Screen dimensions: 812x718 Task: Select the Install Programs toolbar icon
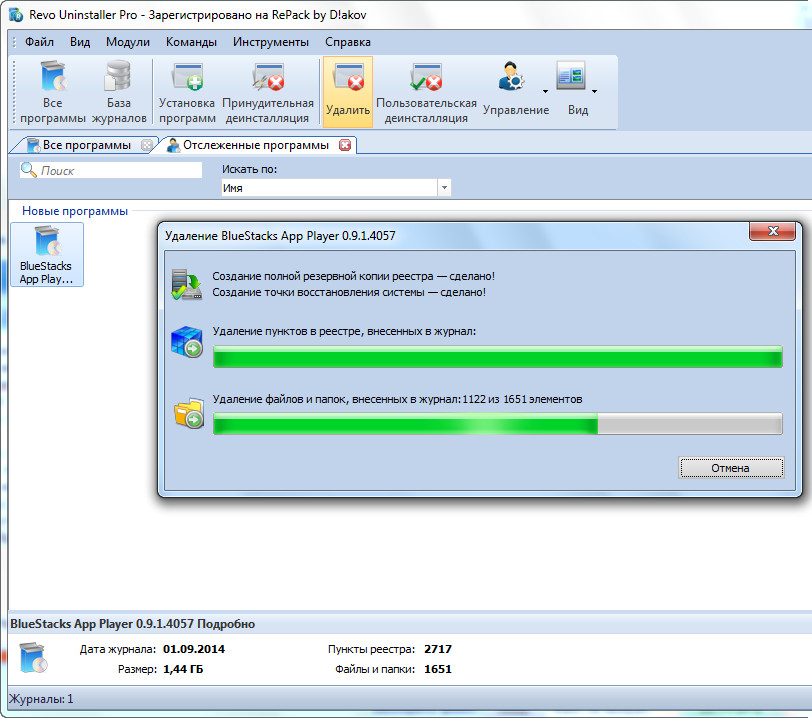point(187,91)
